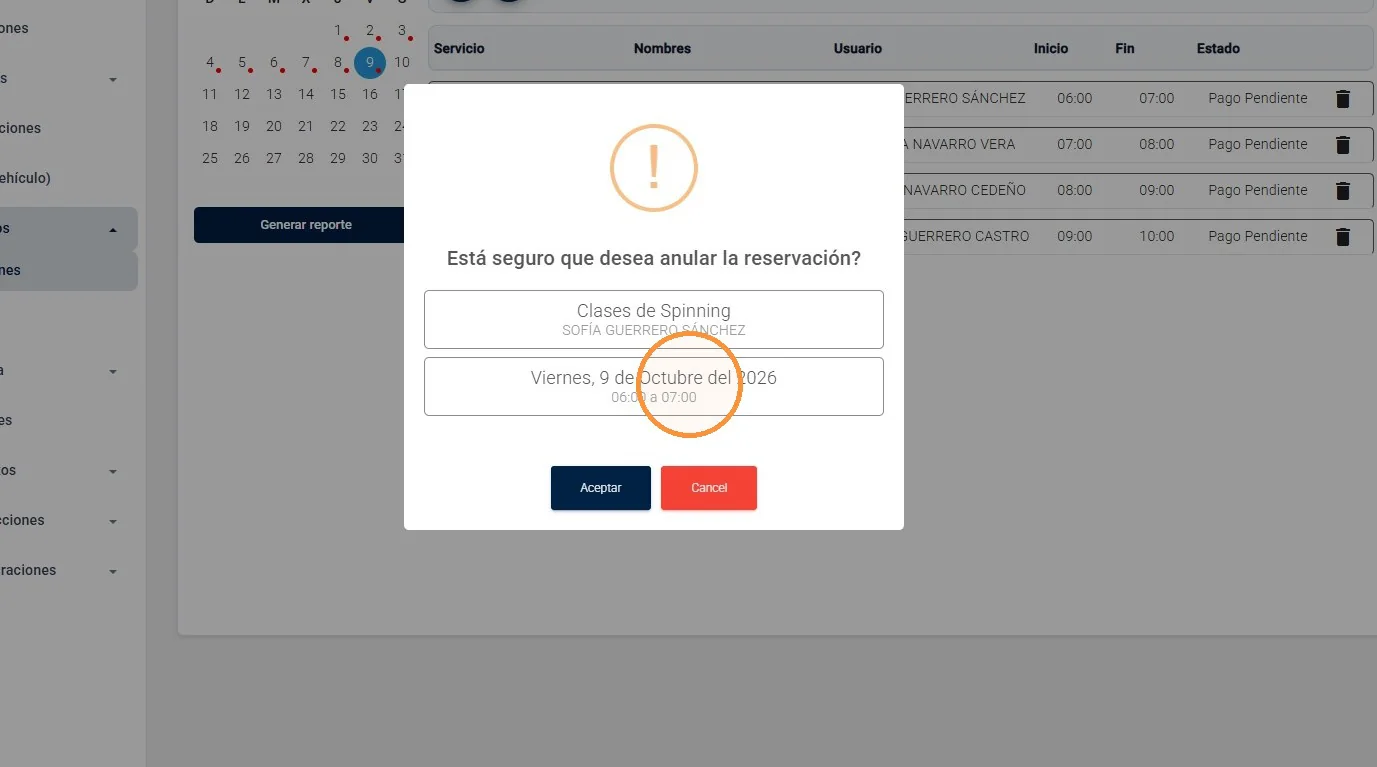This screenshot has width=1377, height=767.
Task: Click the dialog question about anular la reservación
Action: 654,258
